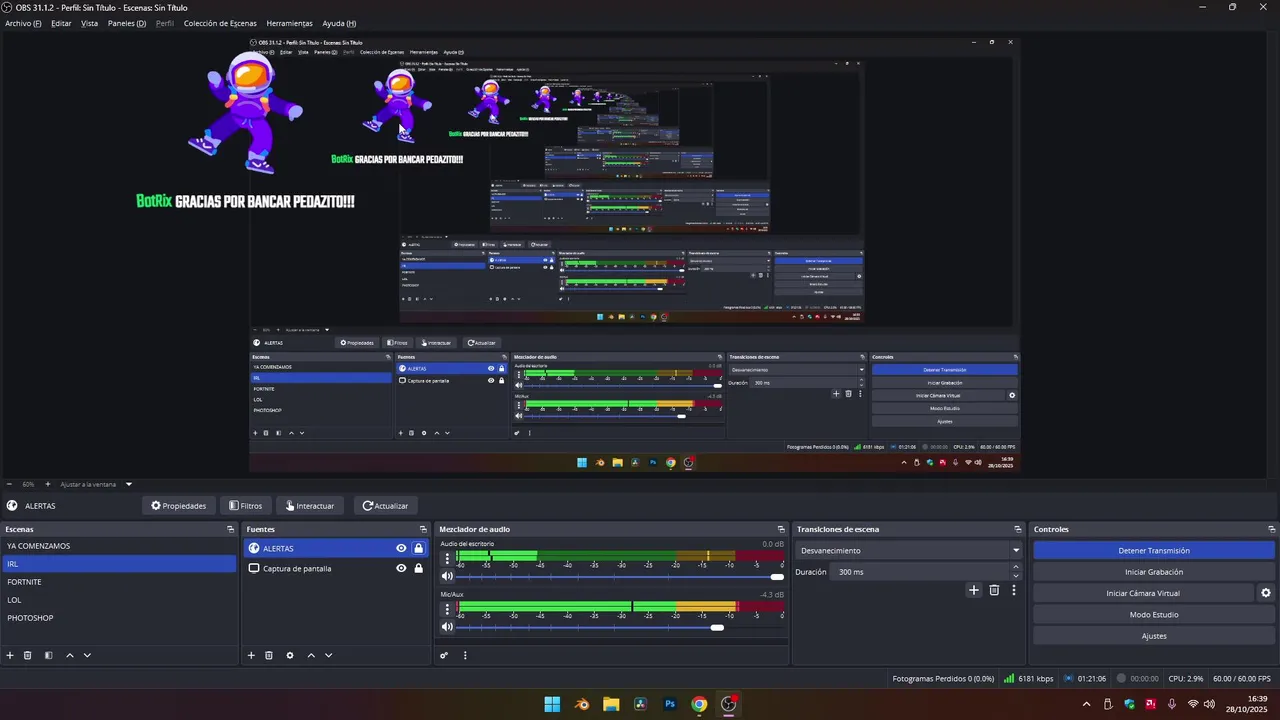Open audio mixer options three-dot menu
This screenshot has height=720, width=1280.
[465, 655]
